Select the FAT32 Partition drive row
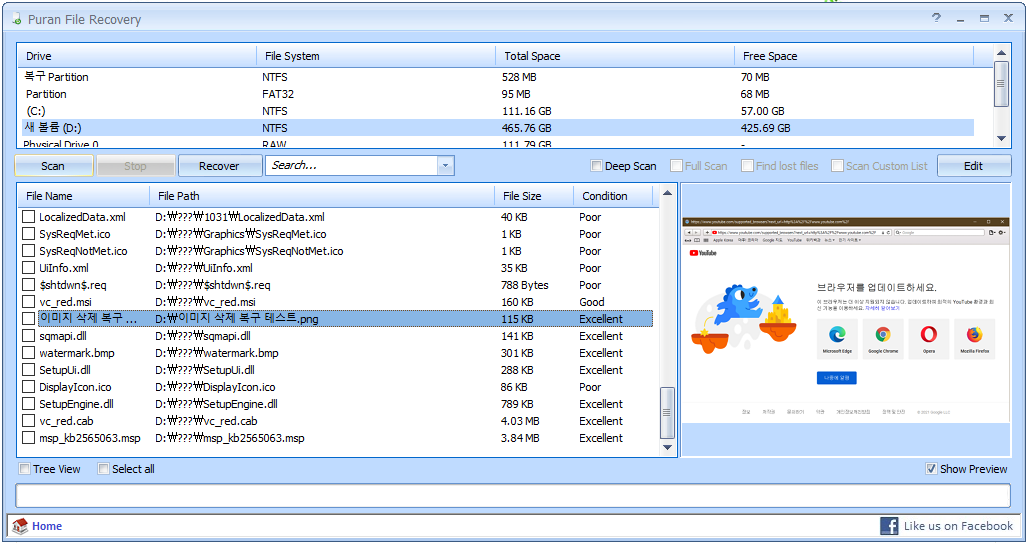Image resolution: width=1027 pixels, height=543 pixels. click(x=496, y=94)
